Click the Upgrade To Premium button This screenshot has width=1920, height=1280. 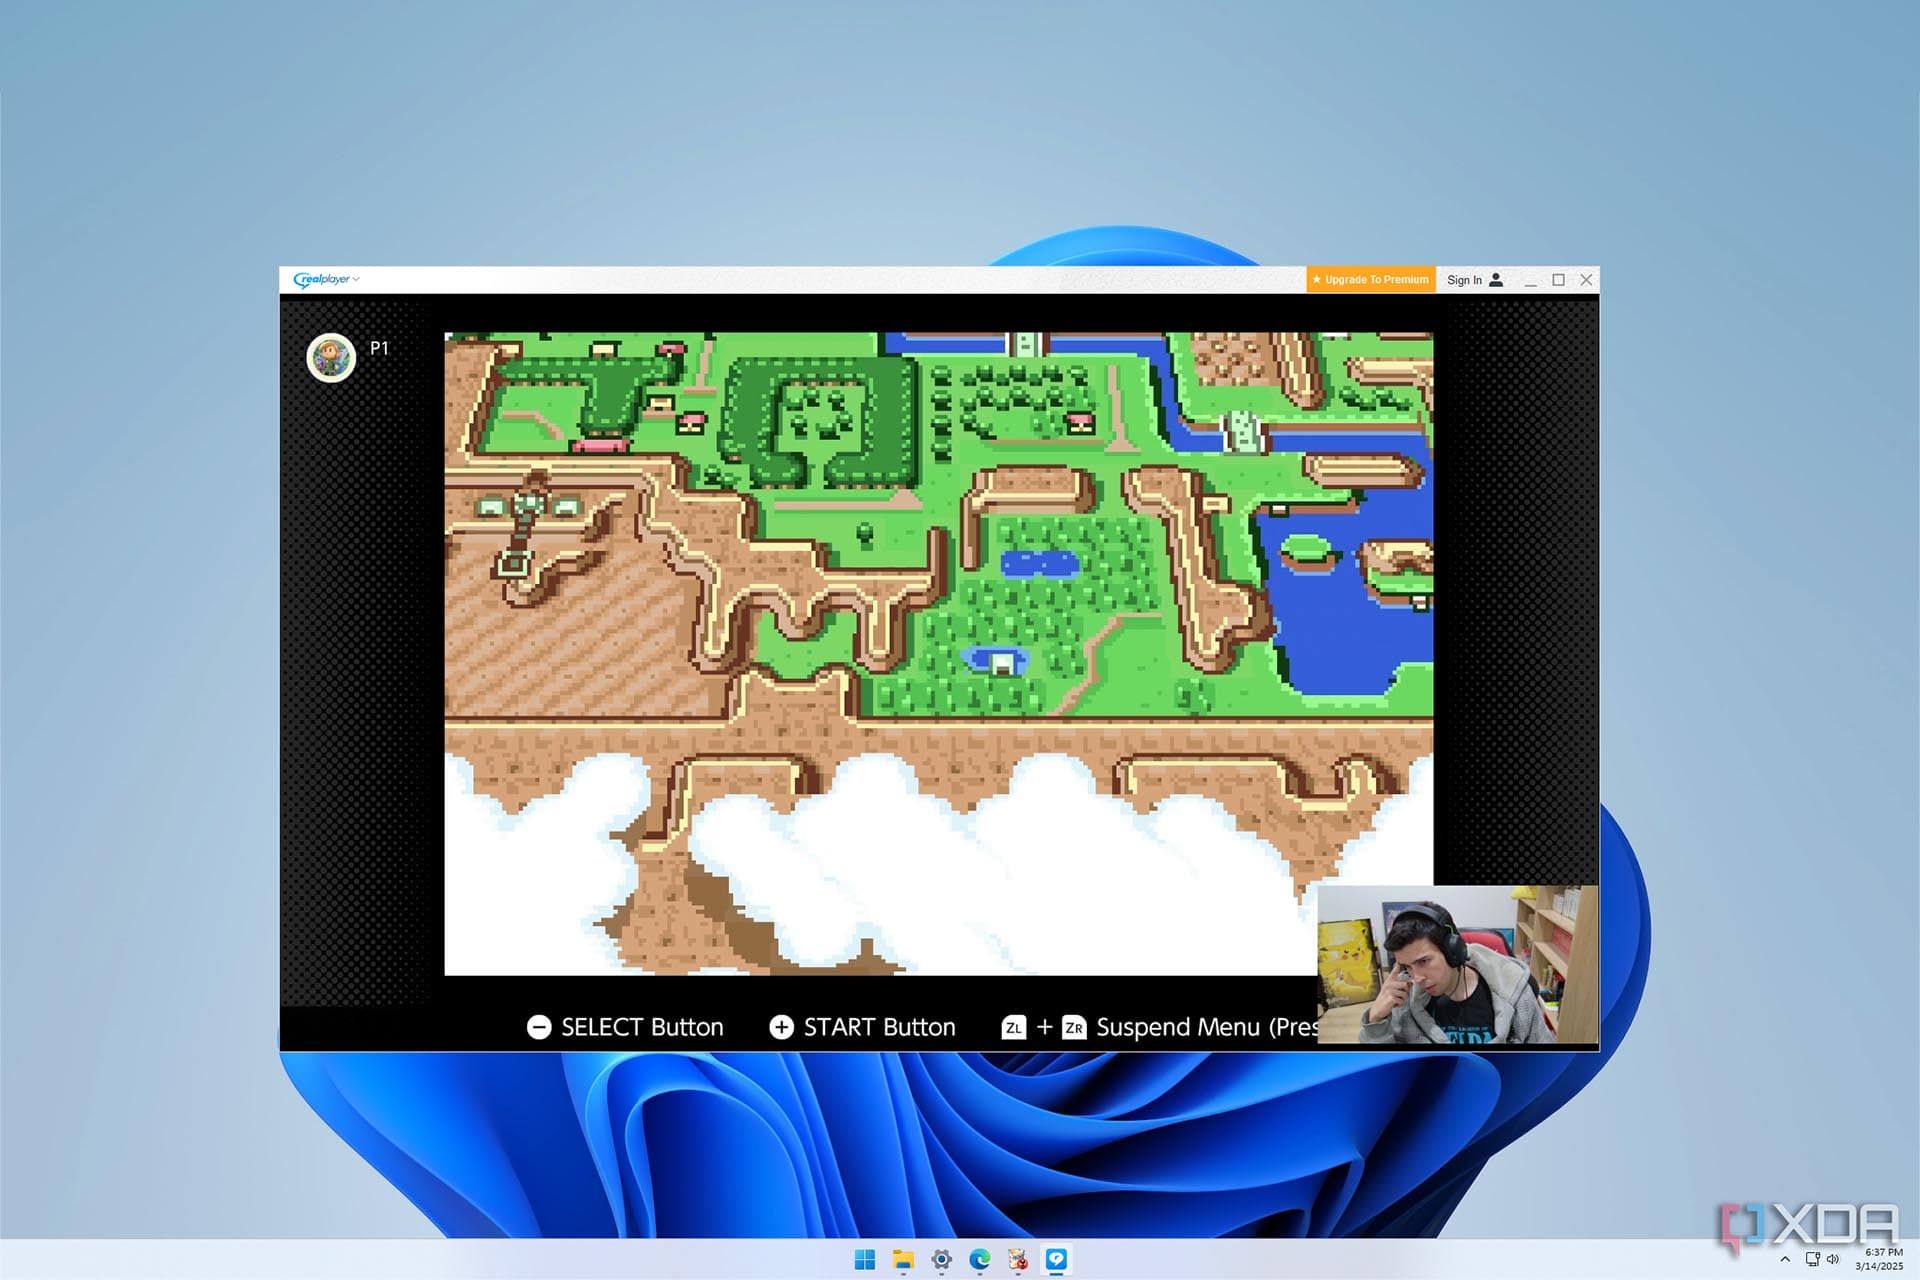pyautogui.click(x=1370, y=280)
